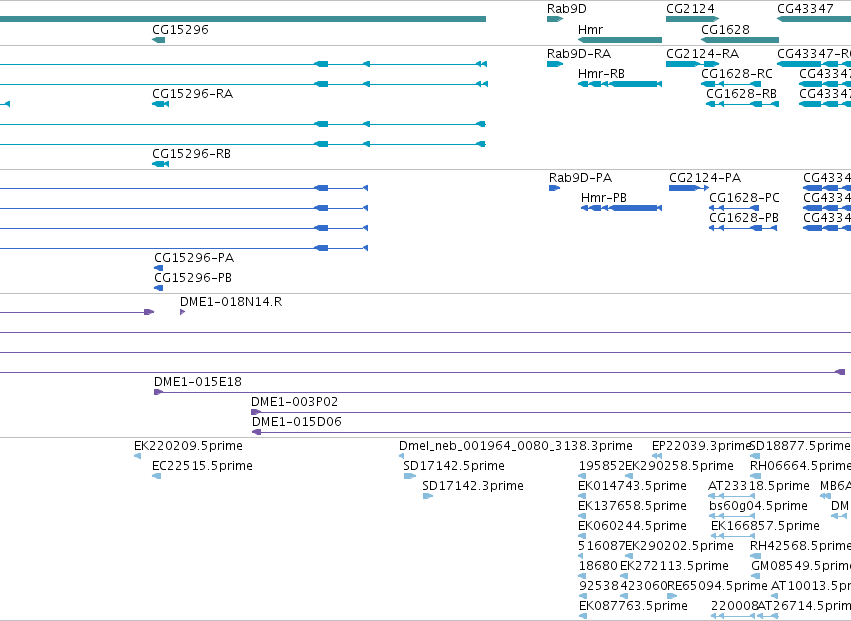This screenshot has height=621, width=851.
Task: Select protein Rab9D-PA
Action: 580,178
